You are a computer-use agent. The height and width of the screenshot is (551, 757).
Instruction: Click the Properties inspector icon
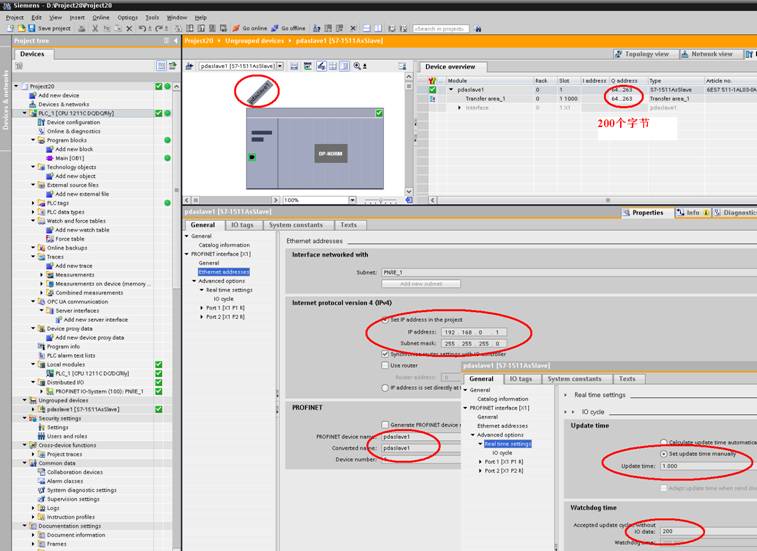point(627,212)
